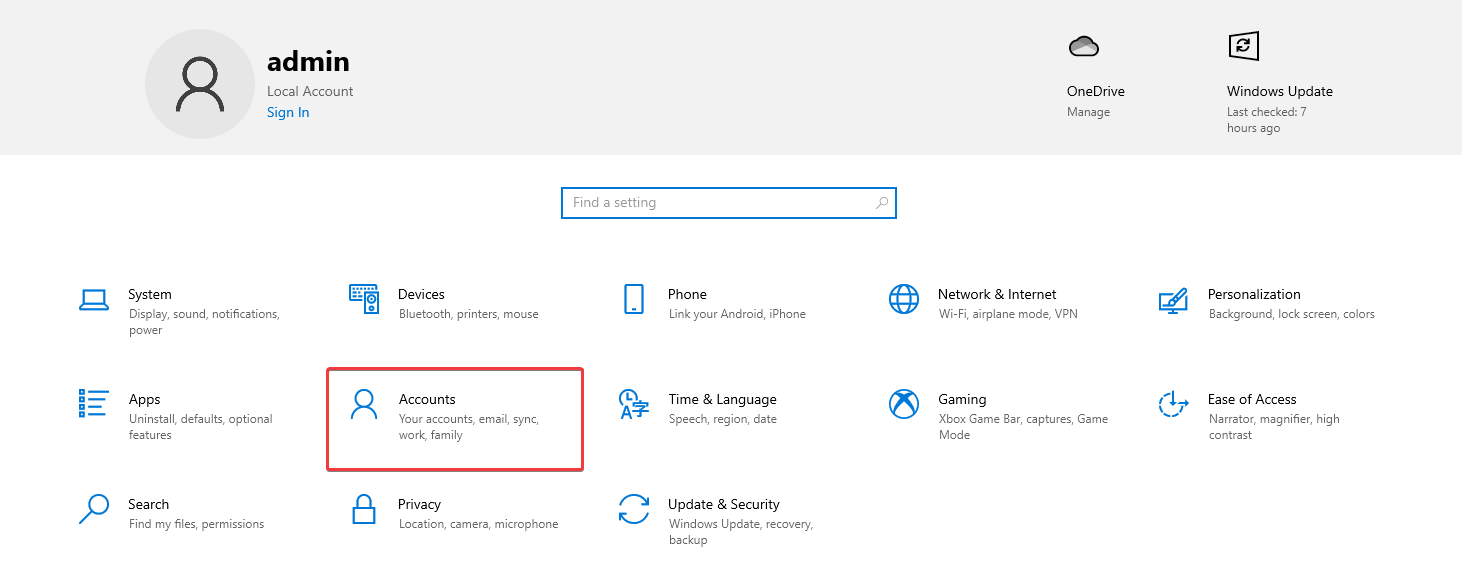The height and width of the screenshot is (586, 1462).
Task: Open the Devices keyboard and speaker icon
Action: 364,299
